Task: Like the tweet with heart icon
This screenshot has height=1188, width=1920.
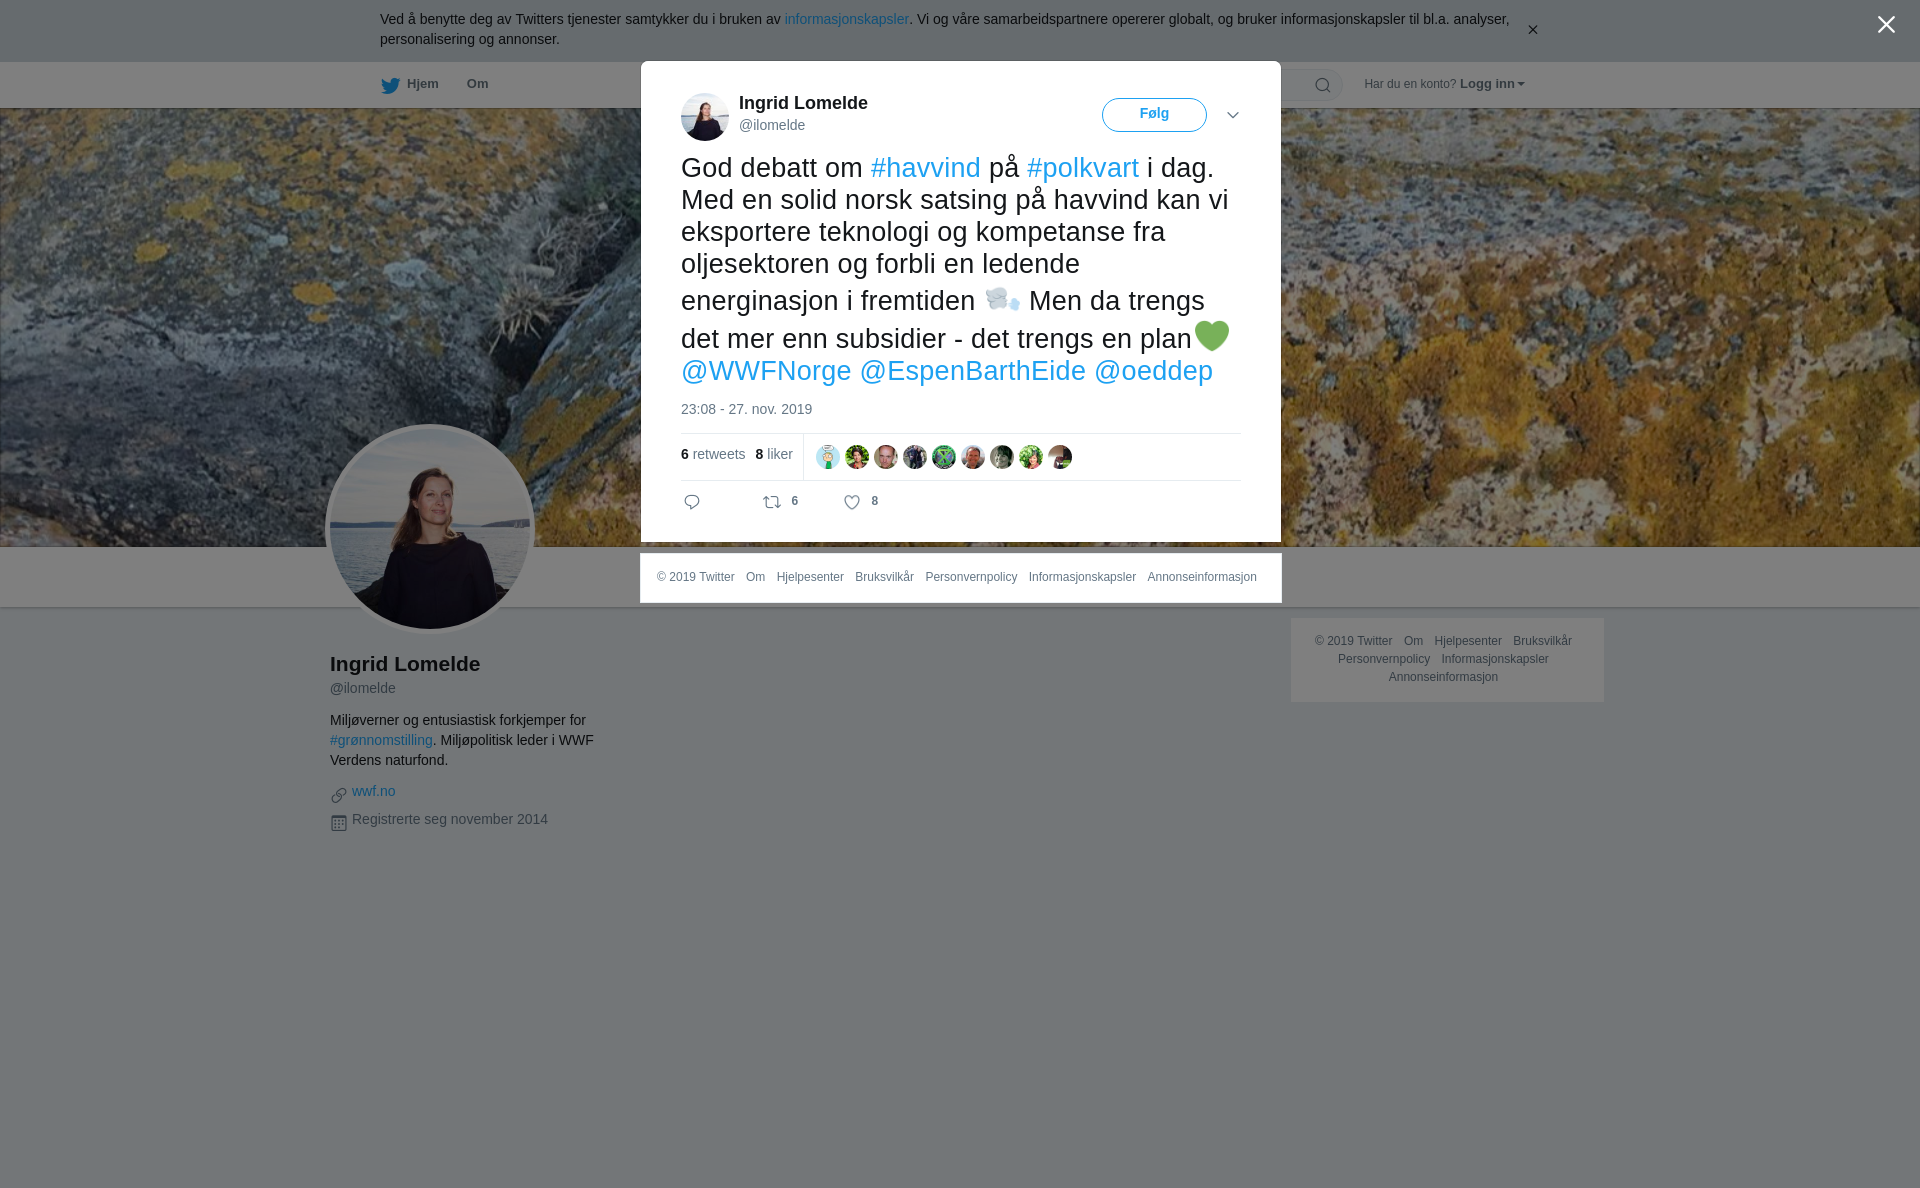Action: point(852,503)
